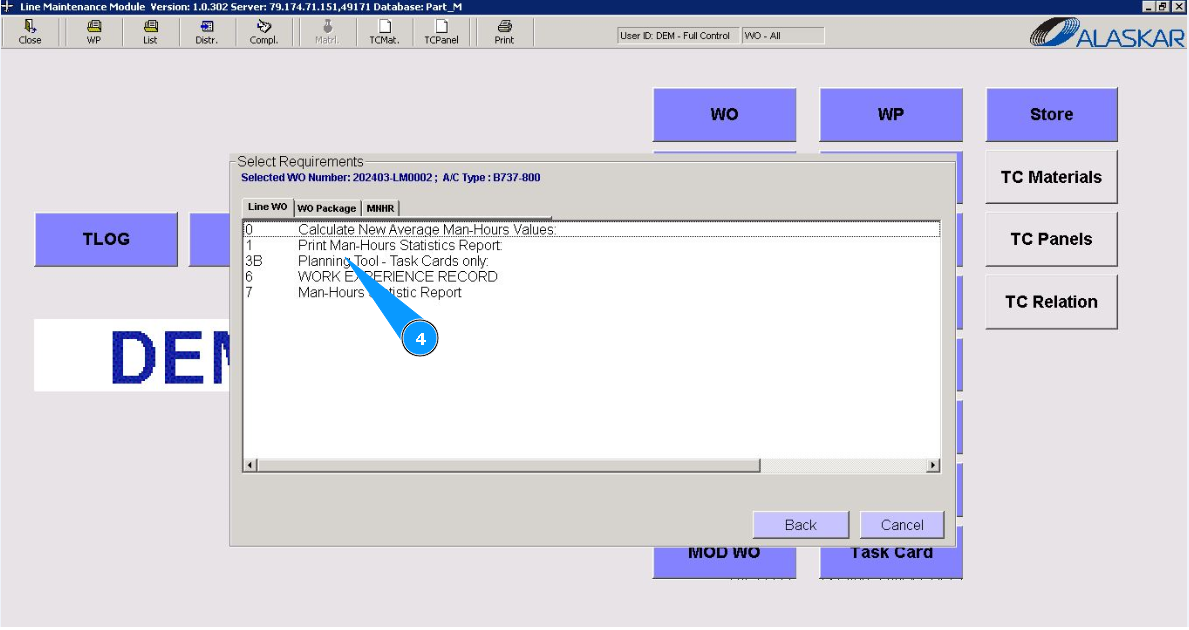Screen dimensions: 1189x630
Task: Open the Task Card button
Action: (891, 563)
